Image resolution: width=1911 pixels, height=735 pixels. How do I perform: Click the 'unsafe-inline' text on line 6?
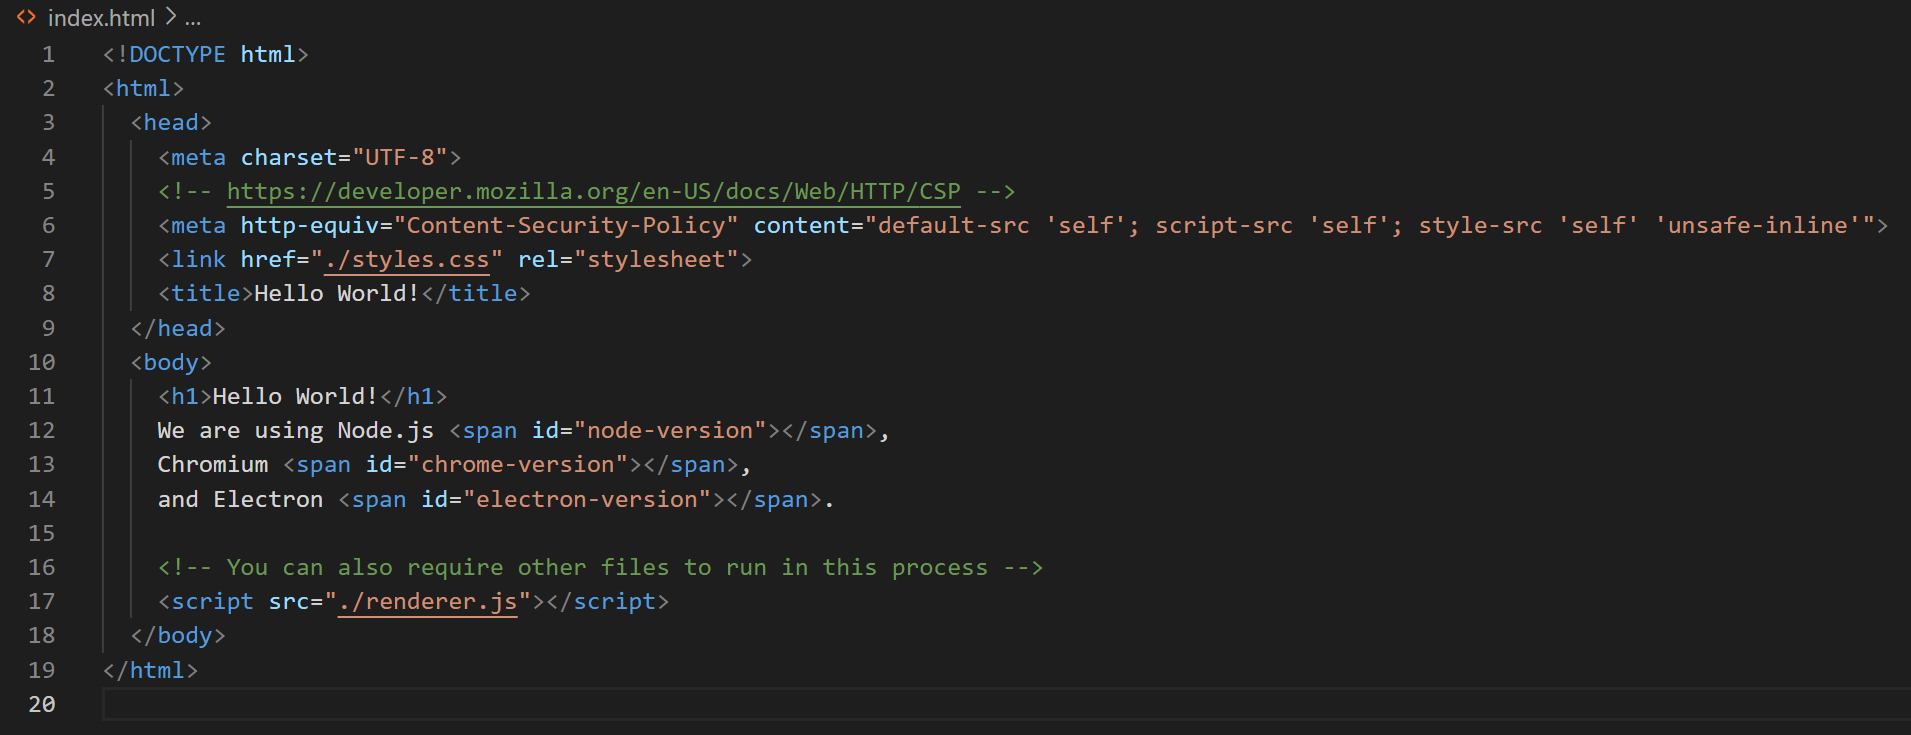(x=1757, y=226)
